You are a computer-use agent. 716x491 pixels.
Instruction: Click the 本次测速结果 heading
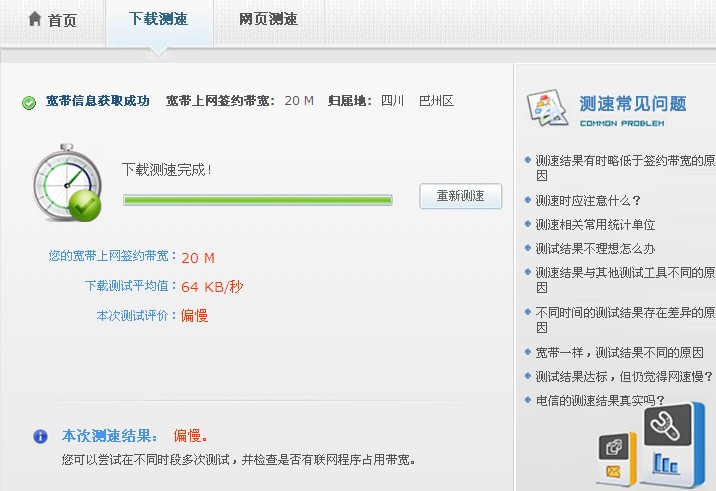click(x=110, y=436)
